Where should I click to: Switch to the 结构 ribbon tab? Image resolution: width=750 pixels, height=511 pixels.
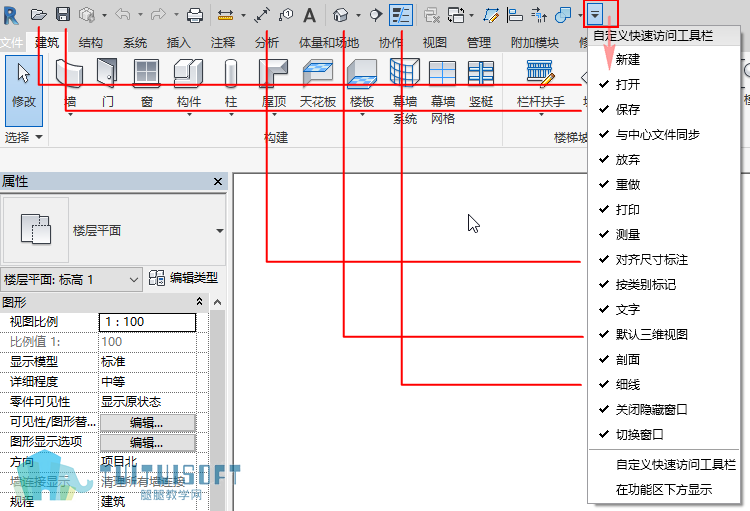(x=90, y=43)
